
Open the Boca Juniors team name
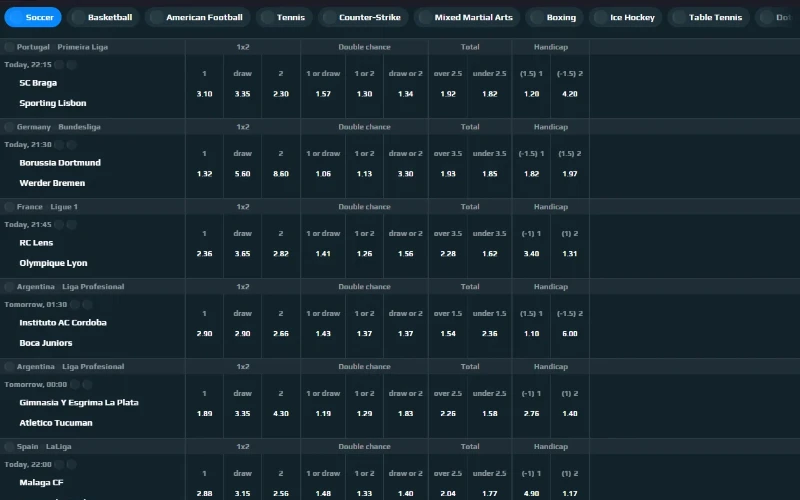coord(46,343)
